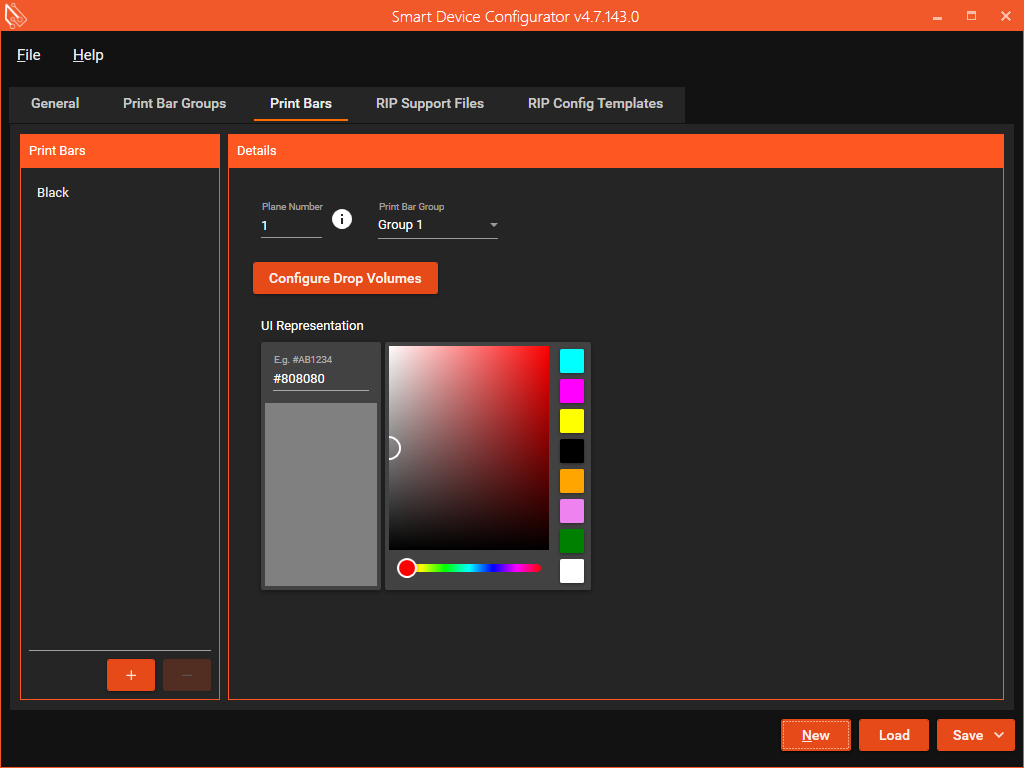Click the hue slider handle
Screen dimensions: 1024x768
pos(407,568)
